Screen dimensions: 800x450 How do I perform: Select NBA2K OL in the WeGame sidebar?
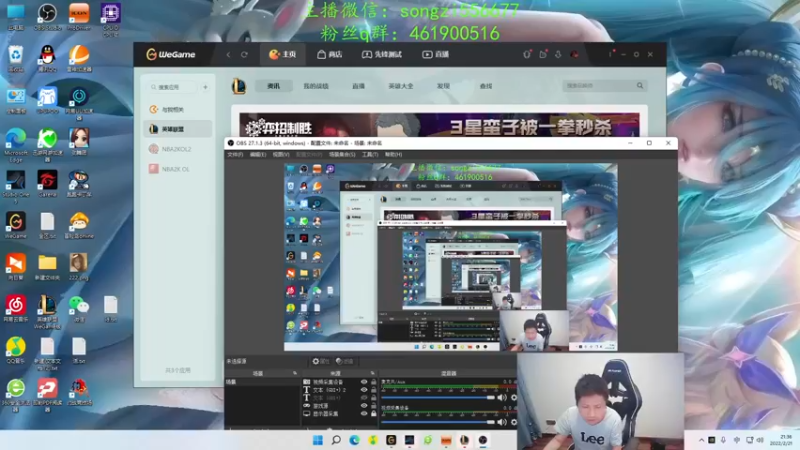pos(178,169)
